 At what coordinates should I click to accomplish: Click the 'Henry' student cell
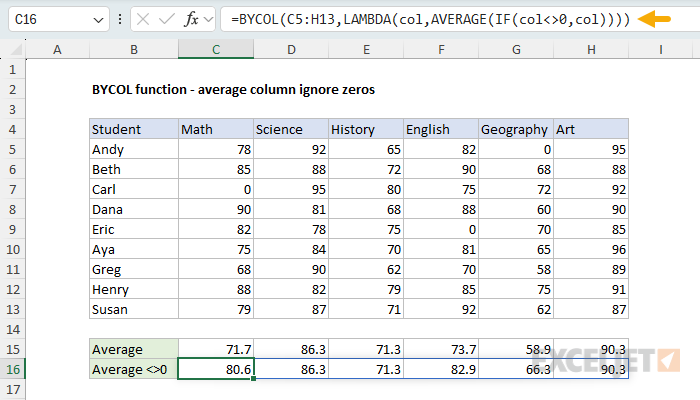click(x=134, y=290)
